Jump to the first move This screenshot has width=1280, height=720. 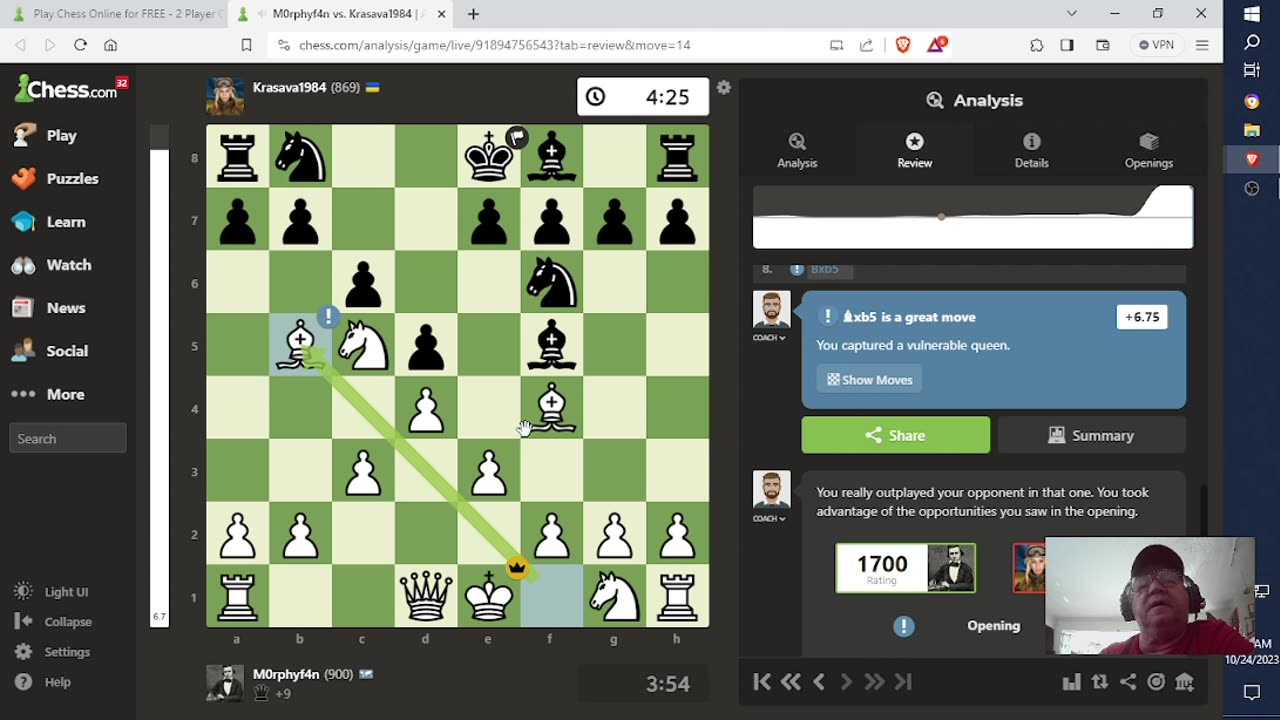762,682
